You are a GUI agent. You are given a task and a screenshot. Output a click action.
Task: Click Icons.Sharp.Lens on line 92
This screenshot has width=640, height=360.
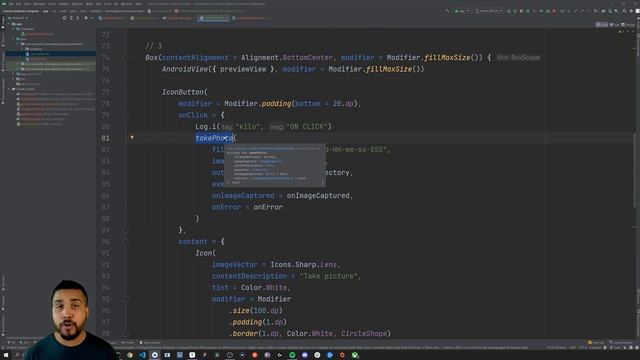(x=304, y=264)
